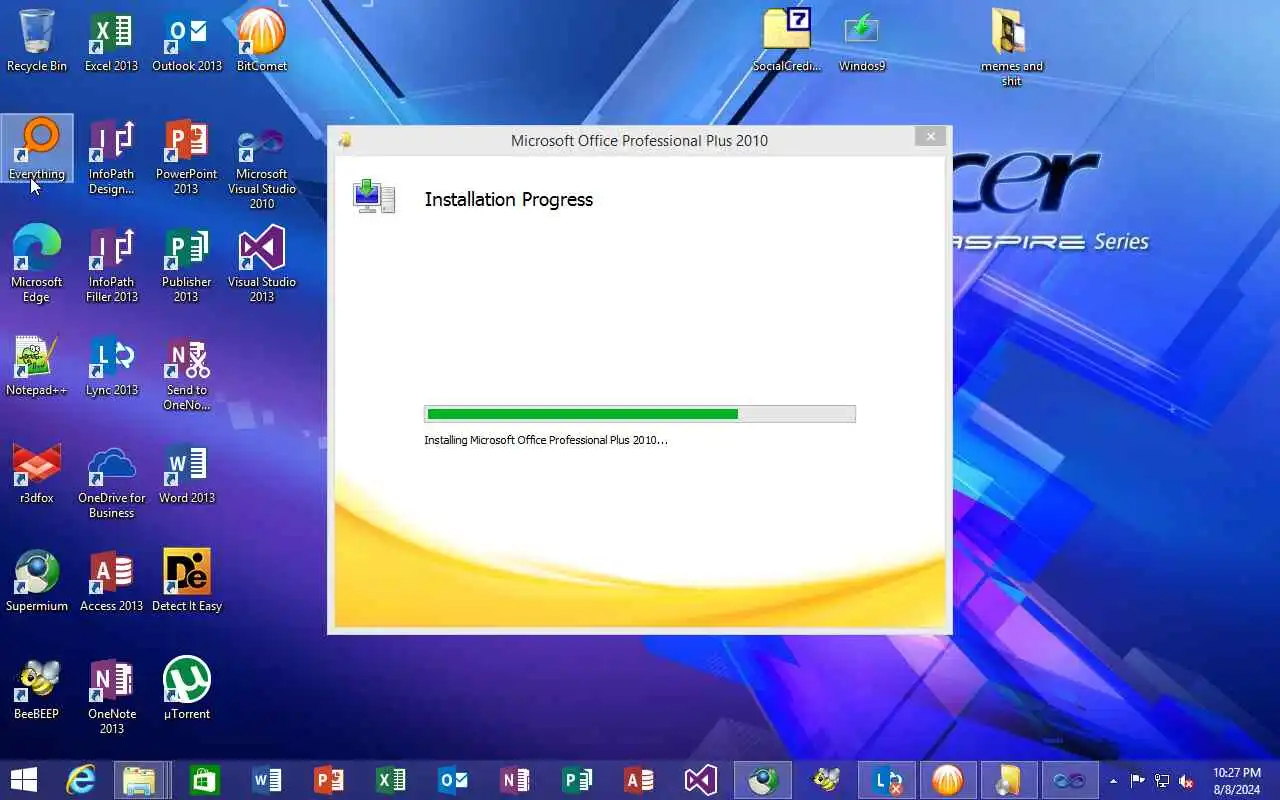Image resolution: width=1280 pixels, height=800 pixels.
Task: Open Windows Store from taskbar
Action: [x=205, y=780]
